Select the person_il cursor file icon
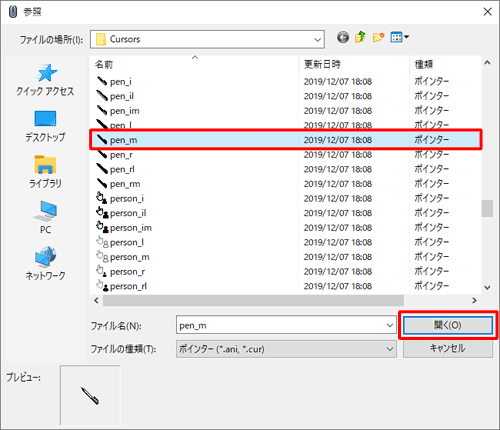 (x=102, y=213)
